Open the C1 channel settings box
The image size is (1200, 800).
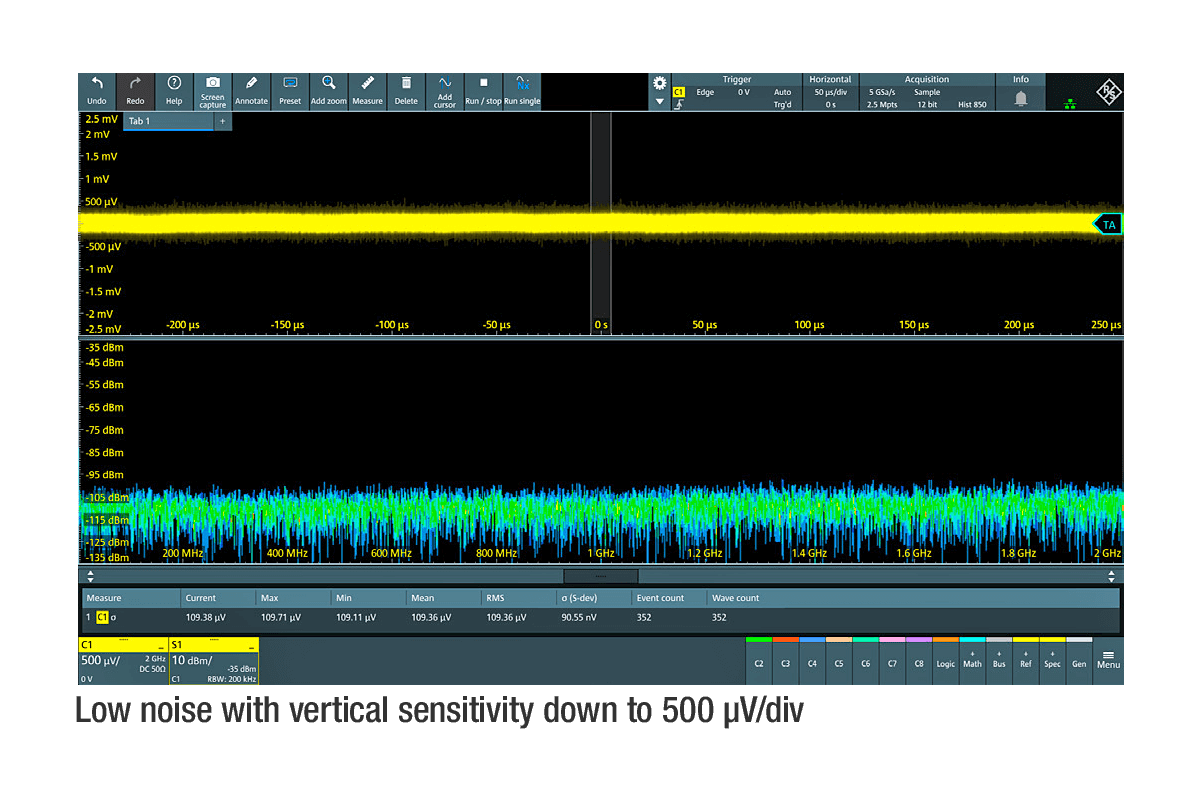[x=123, y=661]
